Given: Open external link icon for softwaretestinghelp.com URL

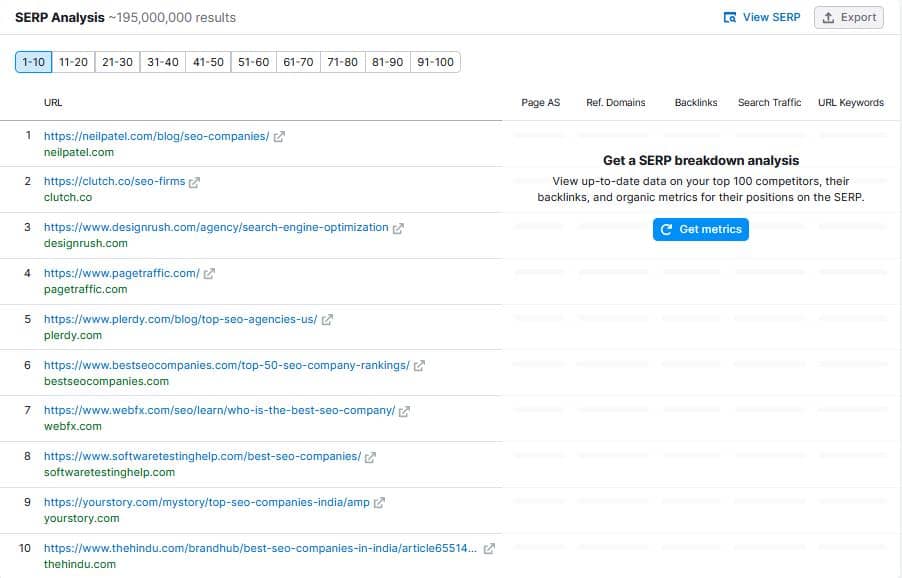Looking at the screenshot, I should (x=370, y=457).
